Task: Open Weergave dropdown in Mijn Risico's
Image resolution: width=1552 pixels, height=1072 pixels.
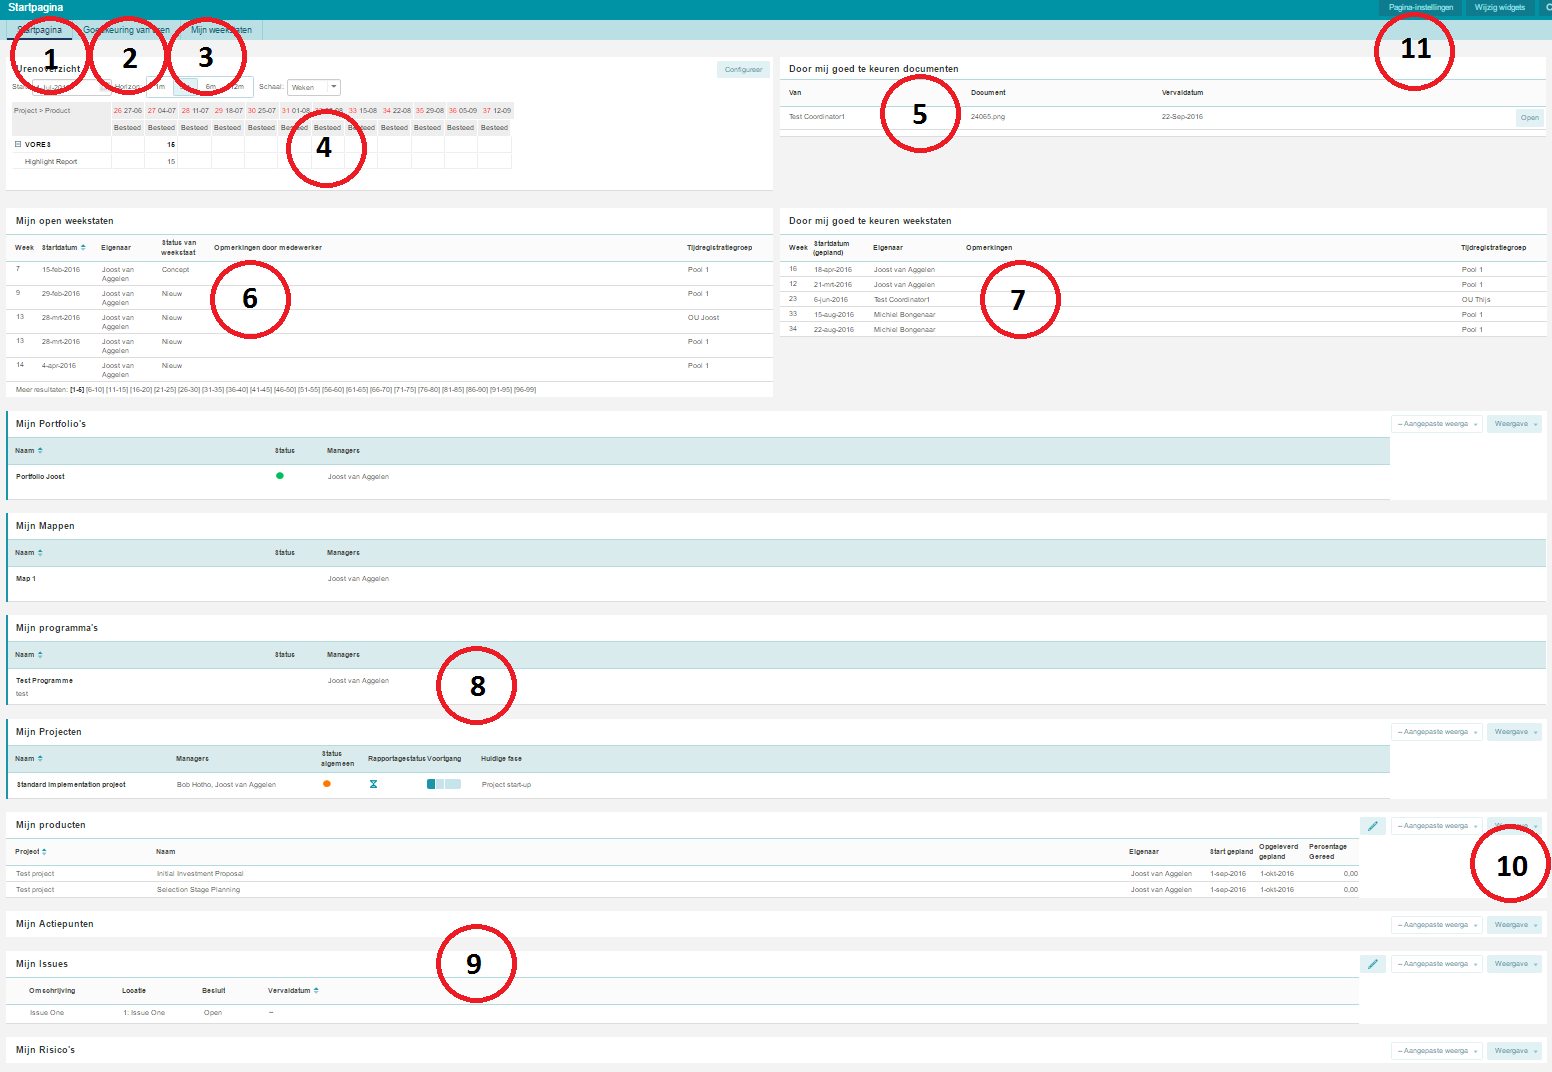Action: coord(1514,1051)
